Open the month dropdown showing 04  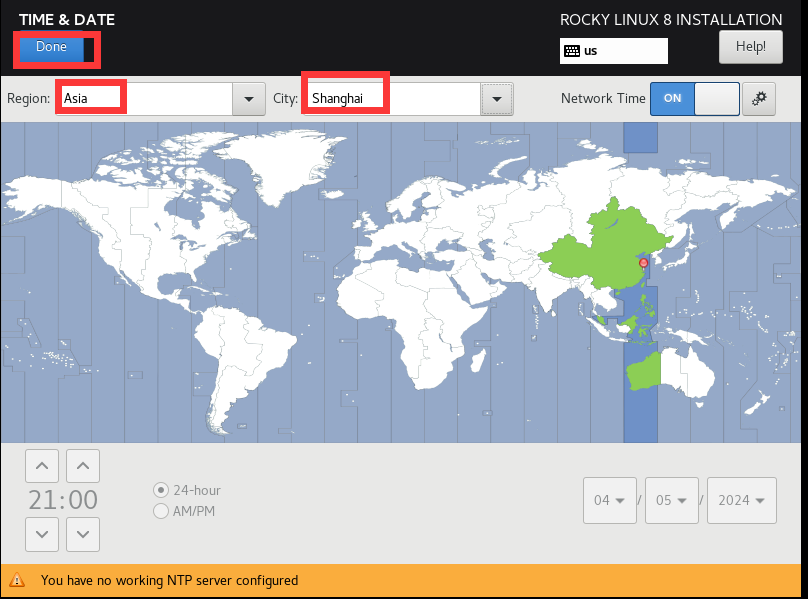[610, 501]
